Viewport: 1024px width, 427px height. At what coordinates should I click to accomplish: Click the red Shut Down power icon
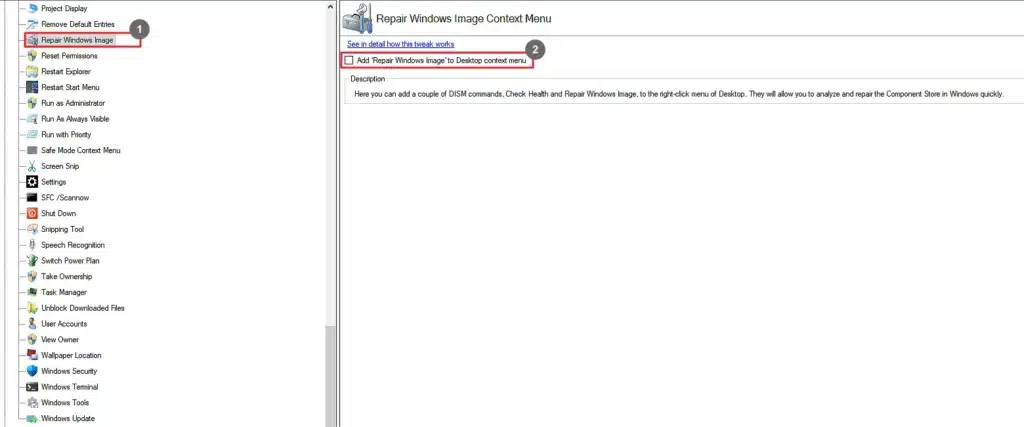click(32, 213)
